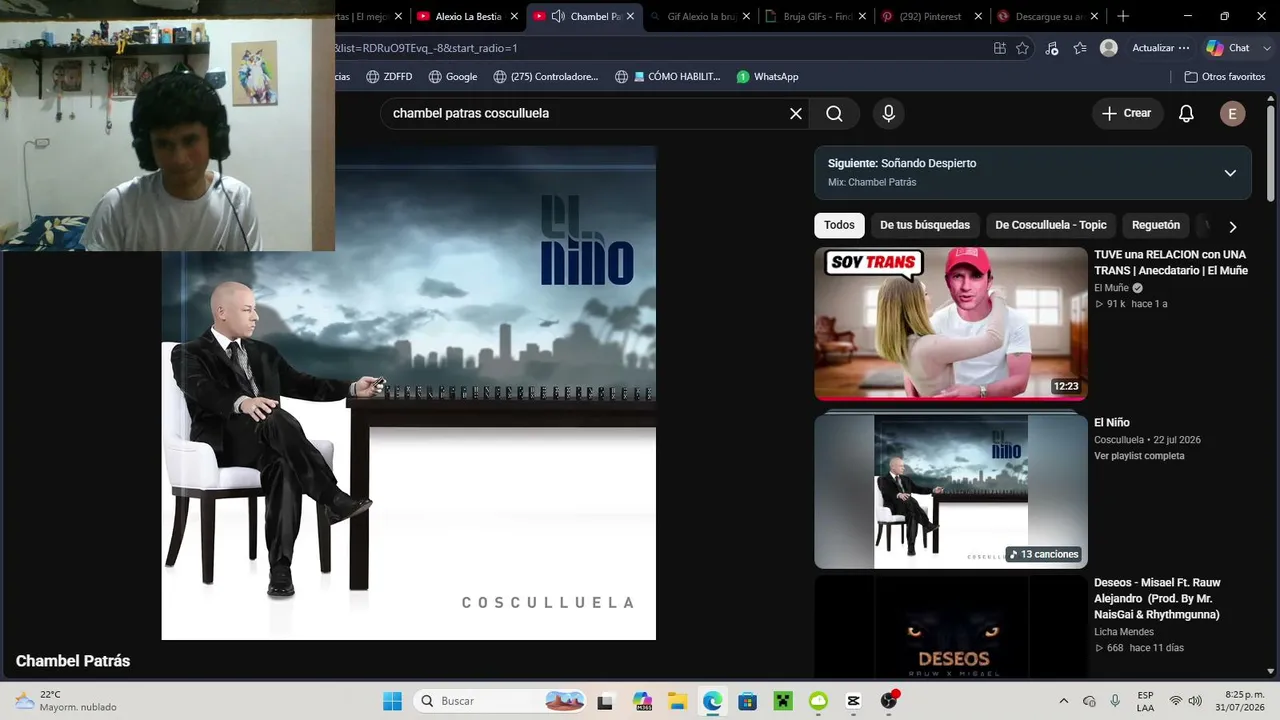Switch to the Descargue su tab

(x=1048, y=16)
